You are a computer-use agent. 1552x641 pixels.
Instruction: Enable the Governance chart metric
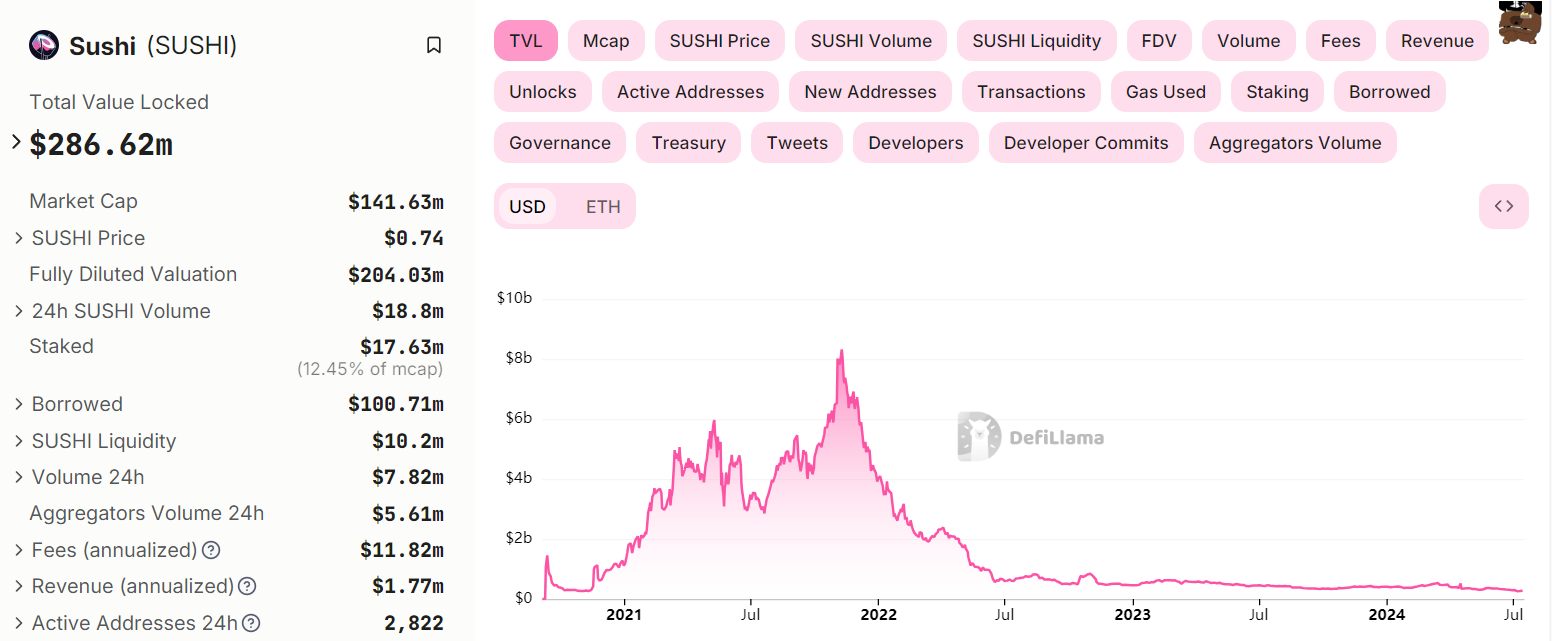560,143
